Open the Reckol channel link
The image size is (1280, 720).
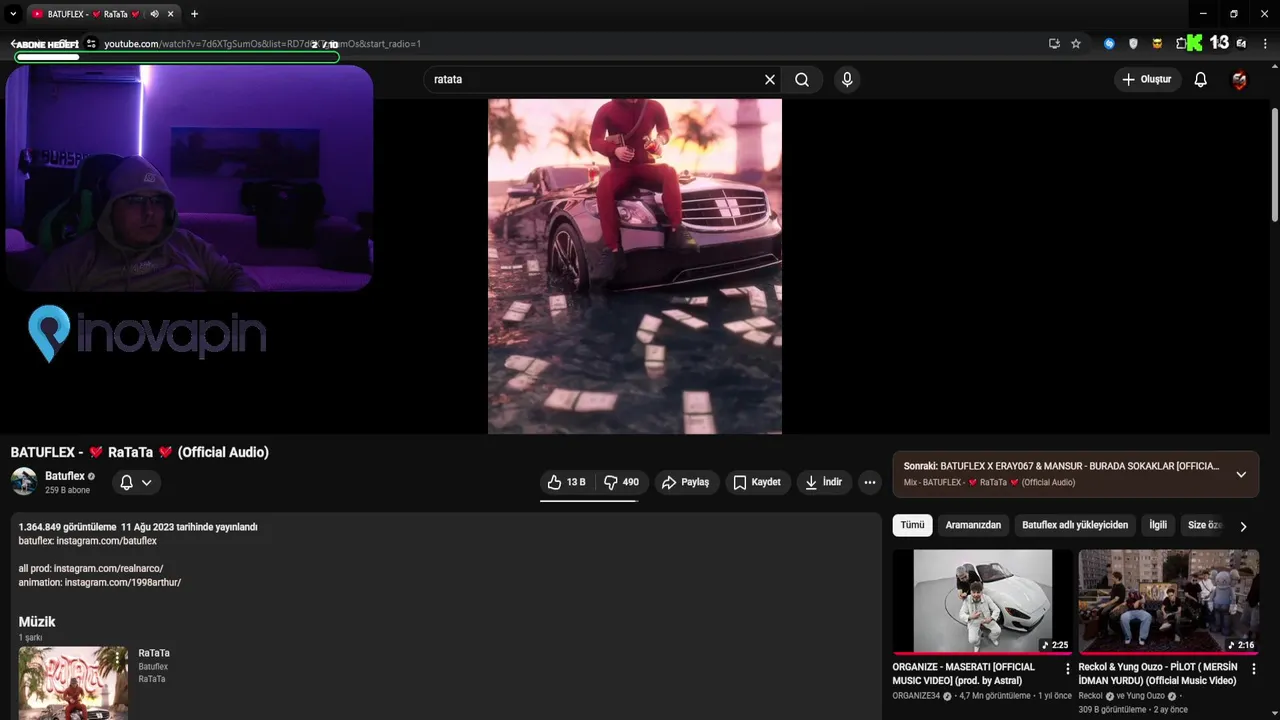[1090, 696]
